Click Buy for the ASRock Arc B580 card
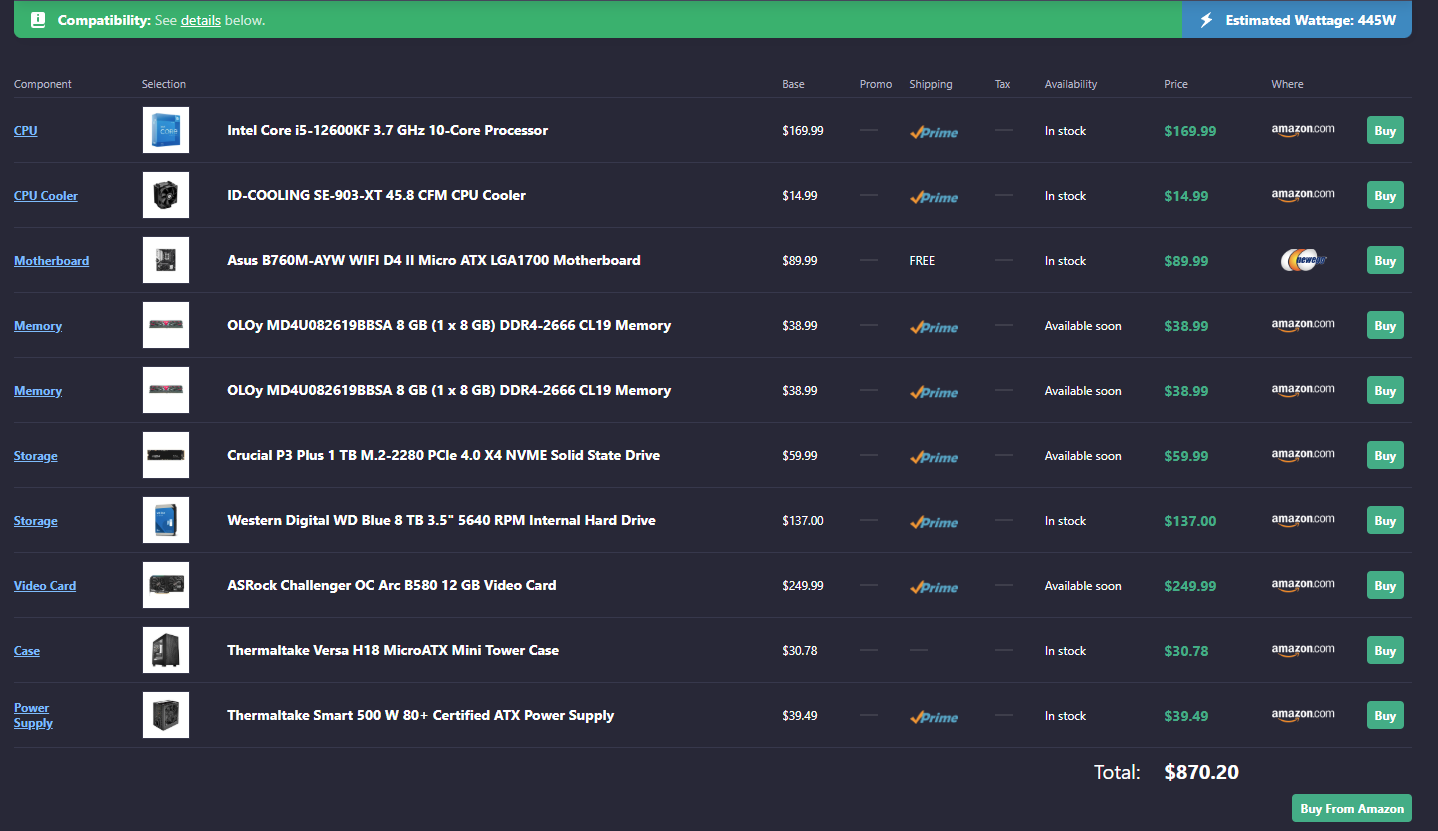 (1385, 585)
